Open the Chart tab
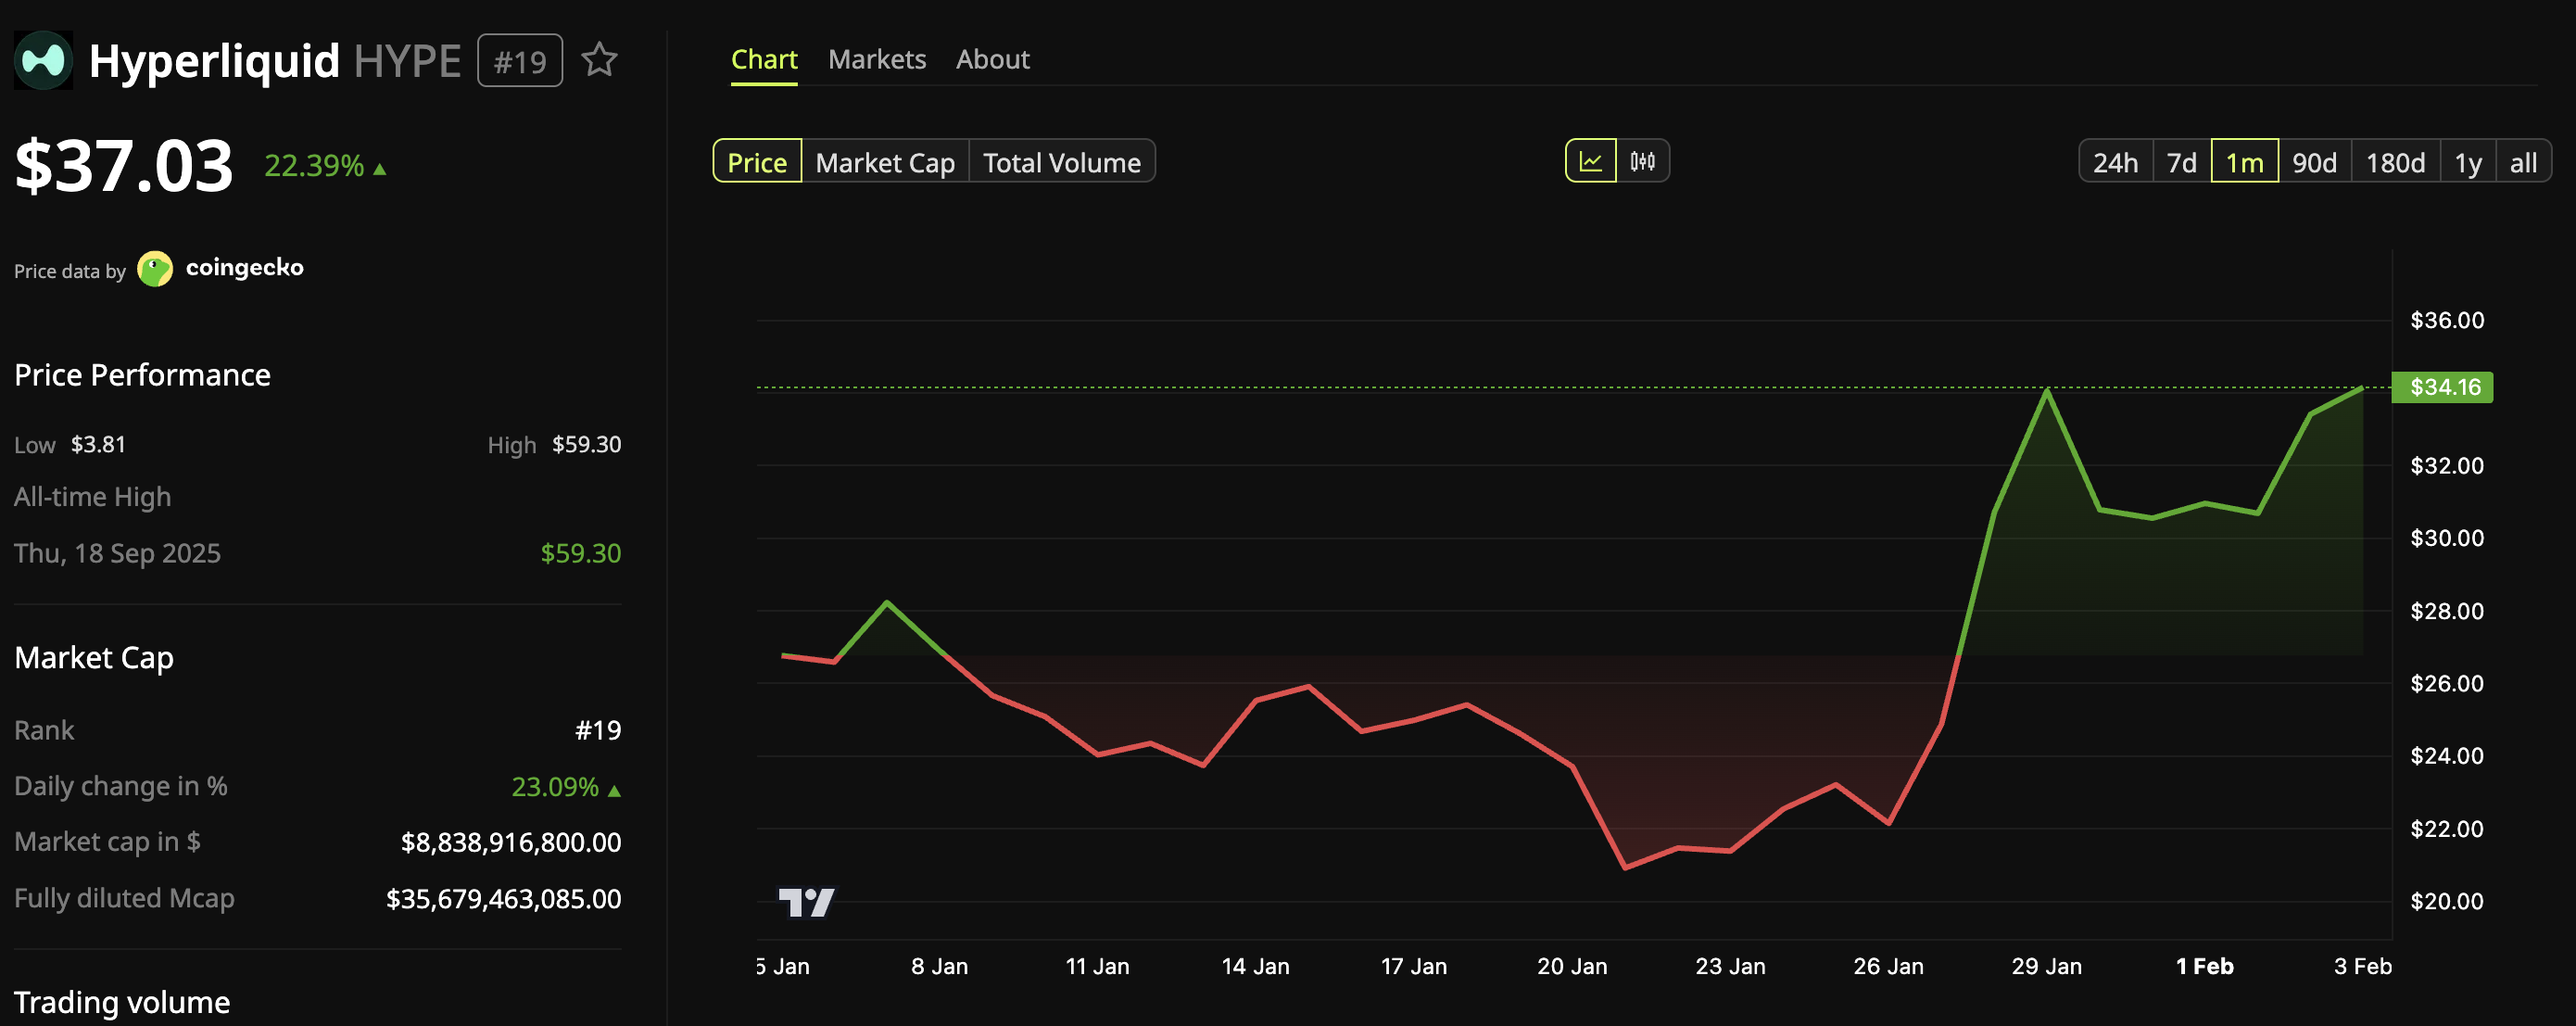The width and height of the screenshot is (2576, 1026). [764, 60]
